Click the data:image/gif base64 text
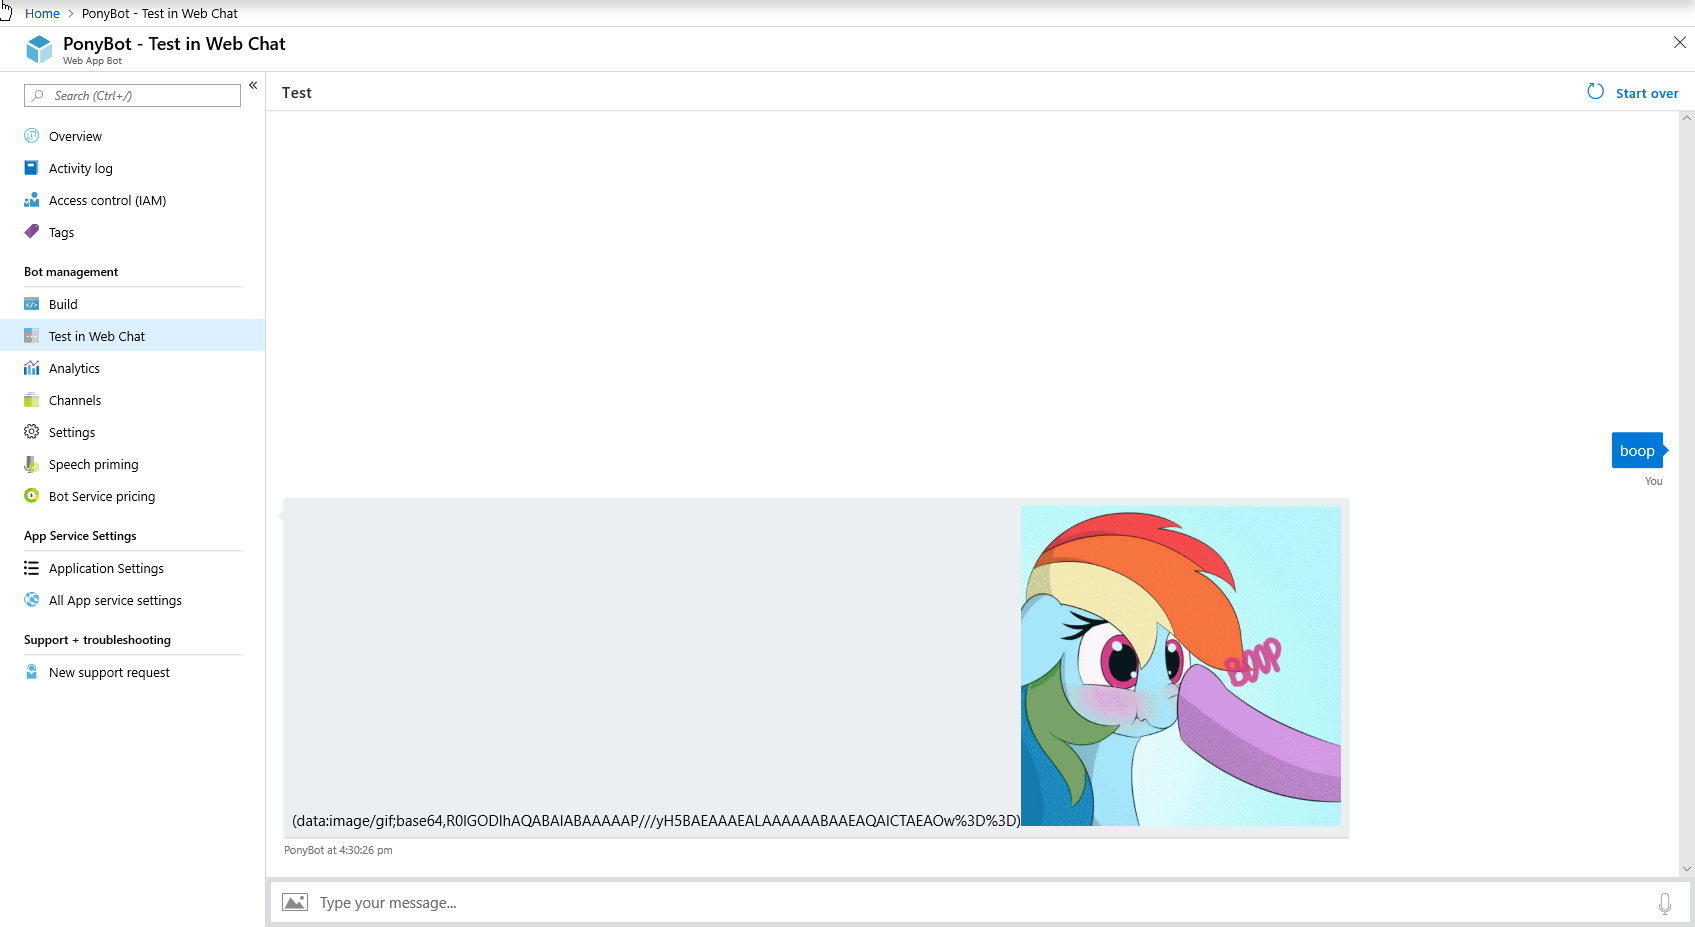This screenshot has width=1695, height=927. (656, 821)
